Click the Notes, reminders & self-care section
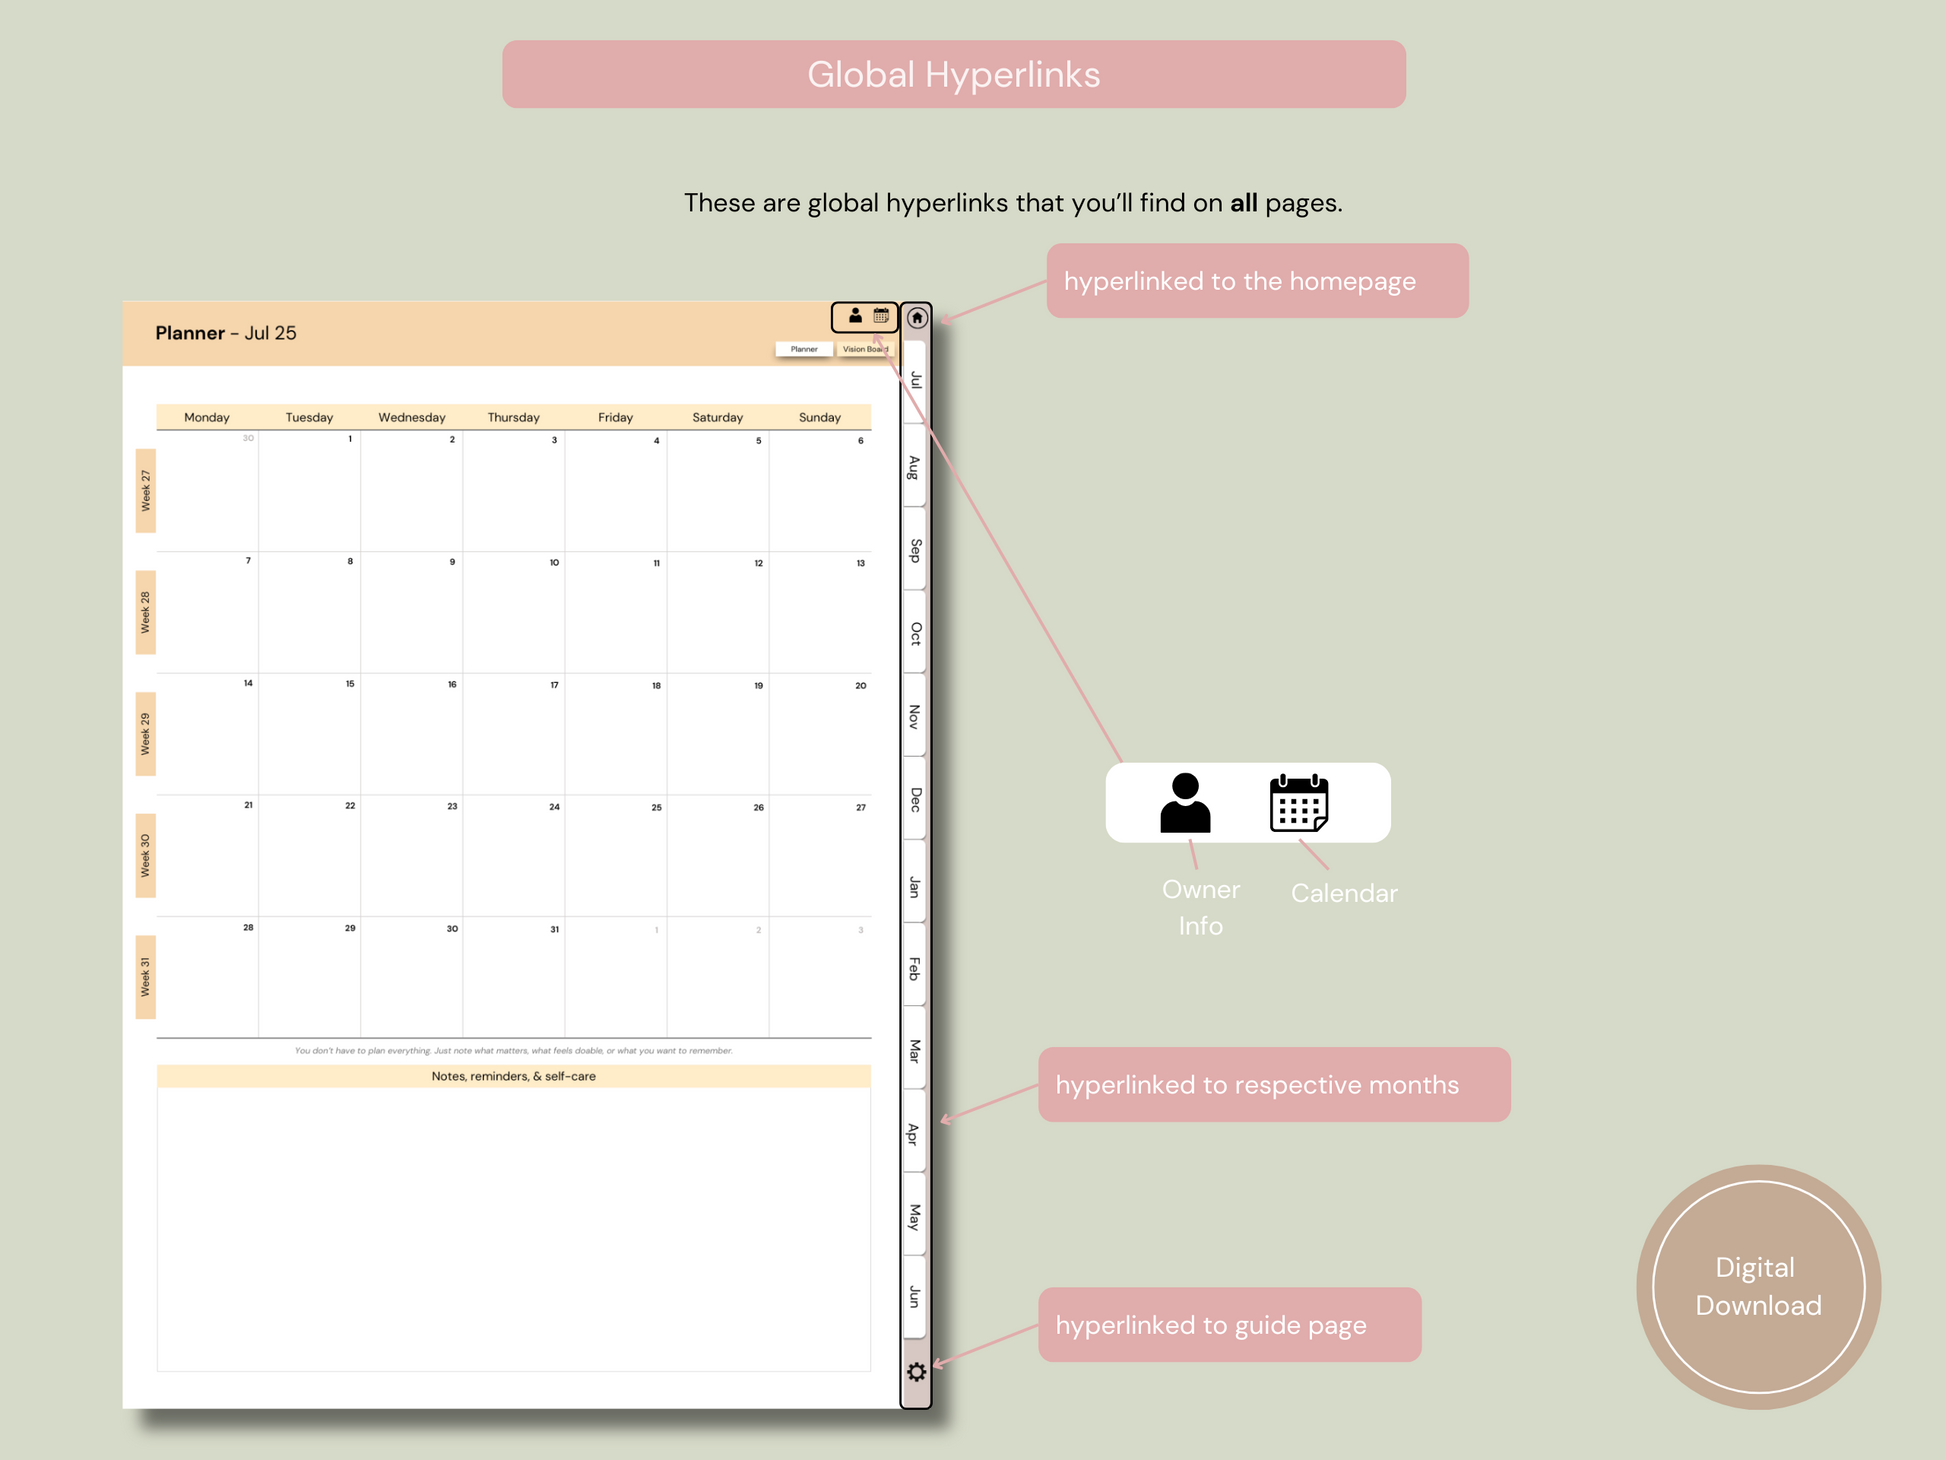 (513, 1076)
